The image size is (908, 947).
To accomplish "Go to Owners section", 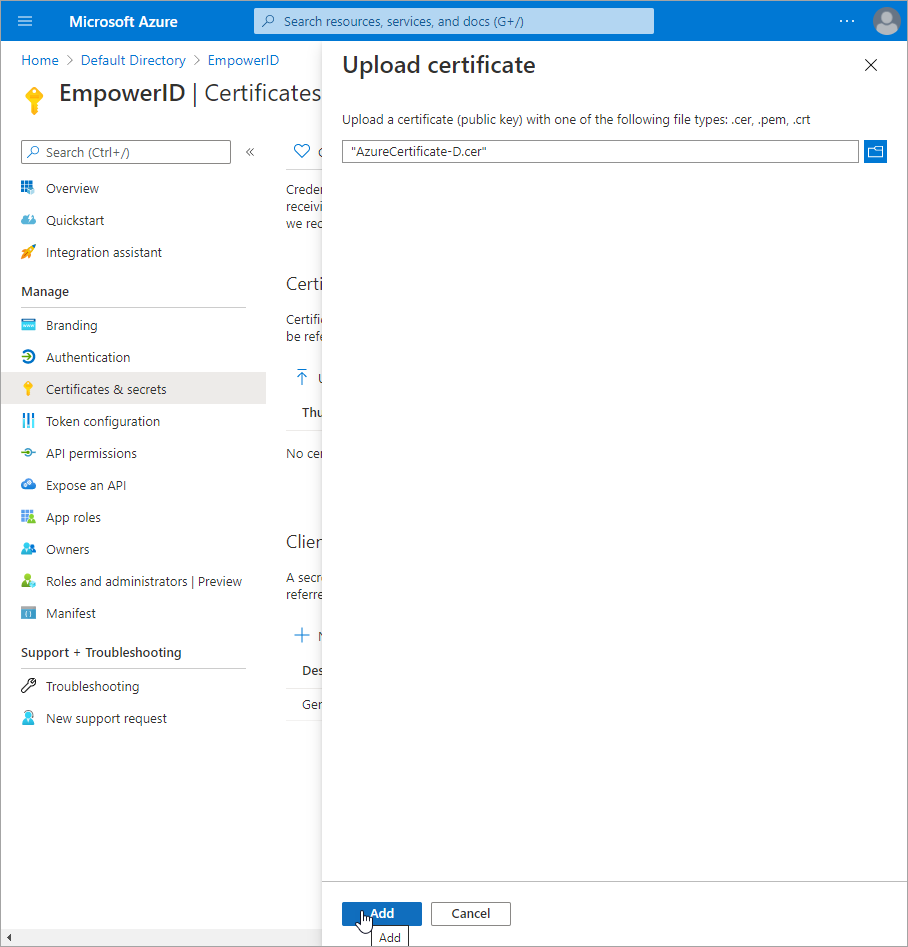I will click(67, 549).
